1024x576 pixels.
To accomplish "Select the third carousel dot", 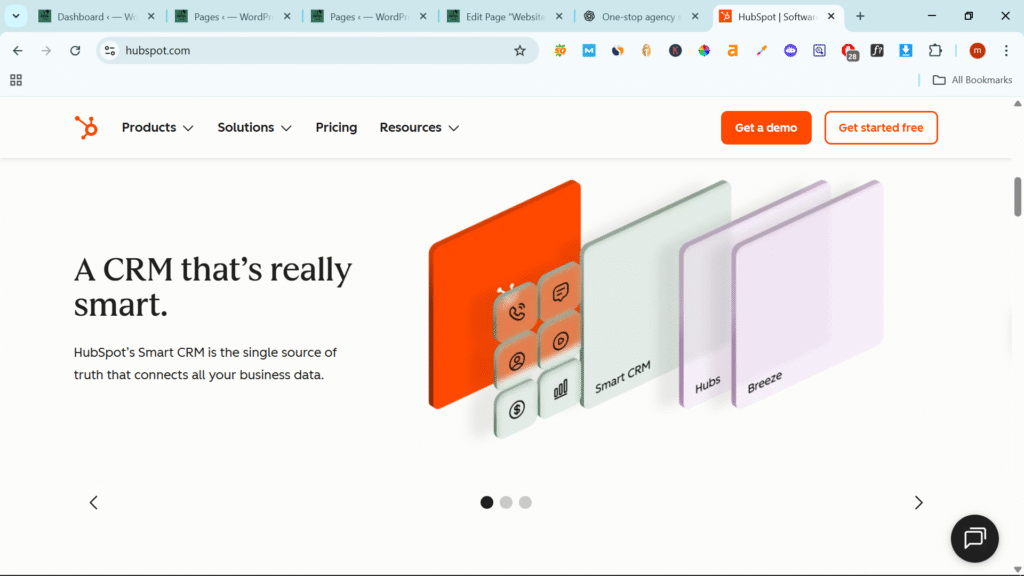I will coord(525,502).
